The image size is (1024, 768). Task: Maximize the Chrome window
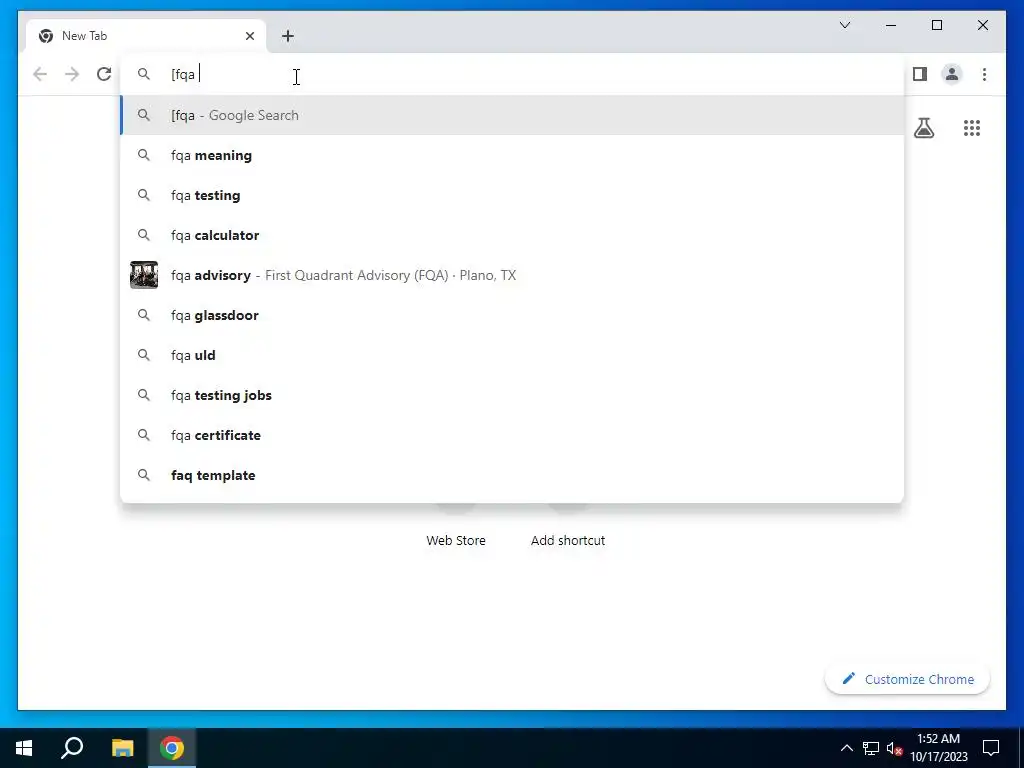936,25
